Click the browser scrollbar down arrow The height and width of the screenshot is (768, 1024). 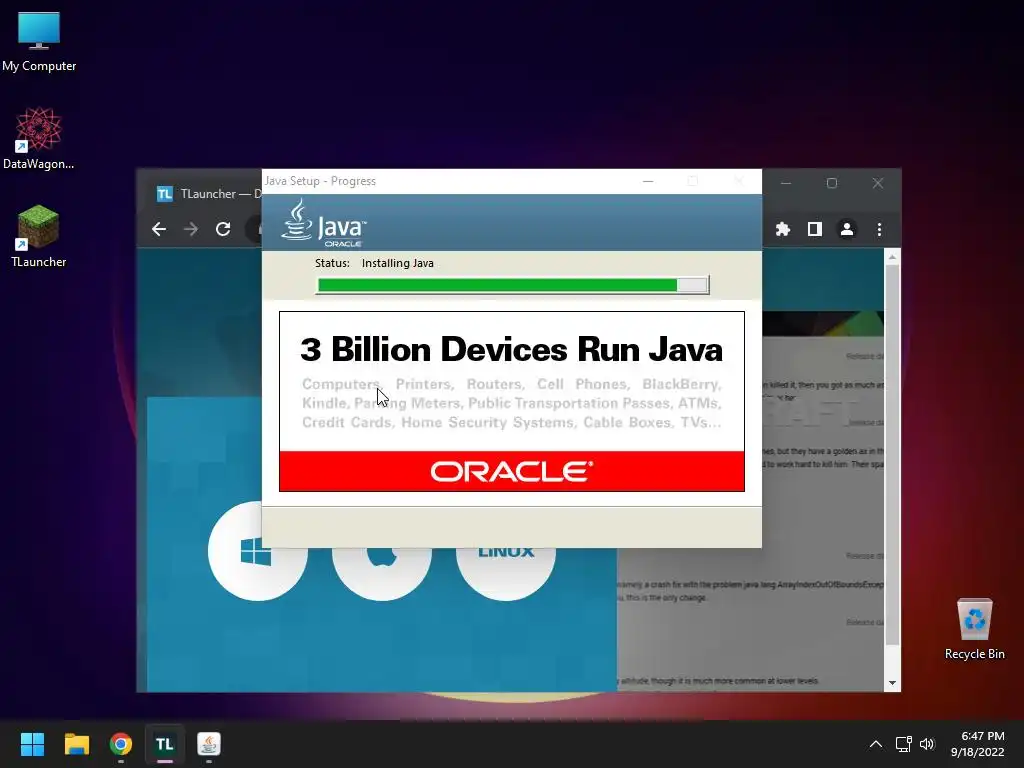pos(892,684)
